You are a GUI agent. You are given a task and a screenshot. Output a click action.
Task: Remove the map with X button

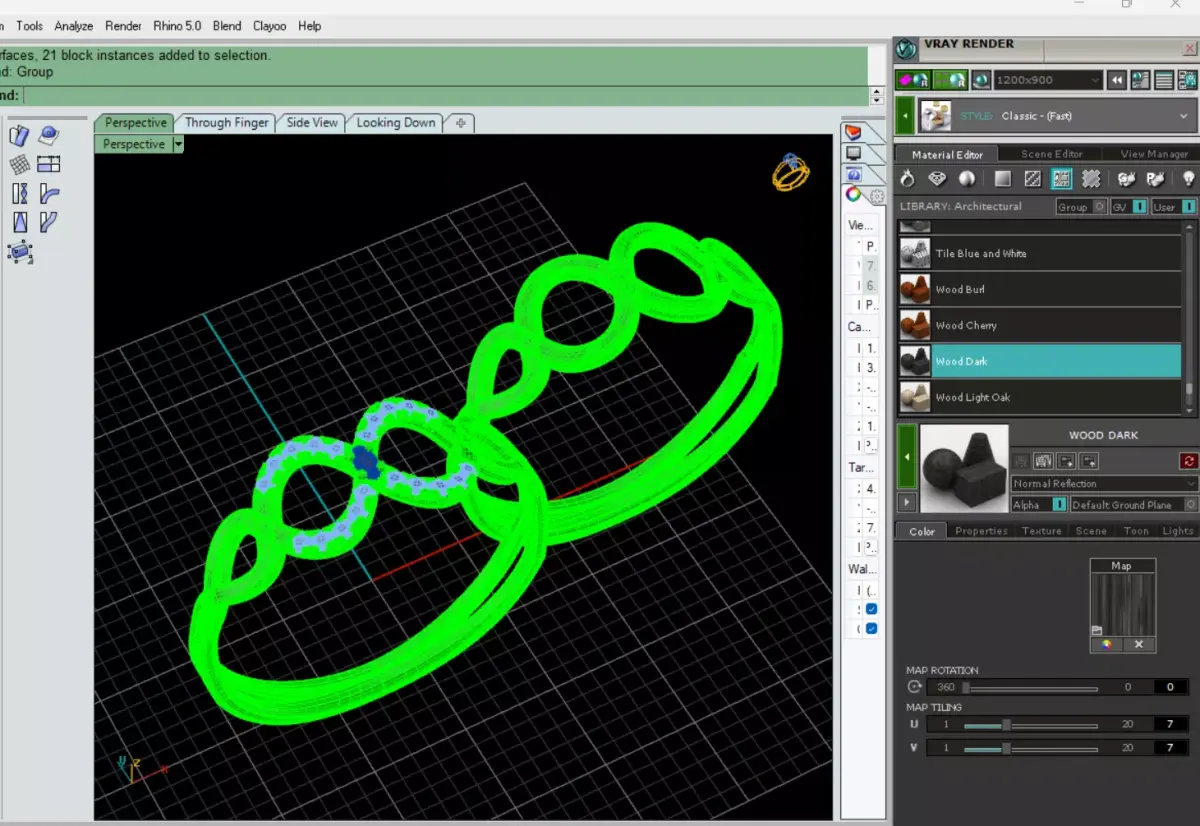[1139, 645]
